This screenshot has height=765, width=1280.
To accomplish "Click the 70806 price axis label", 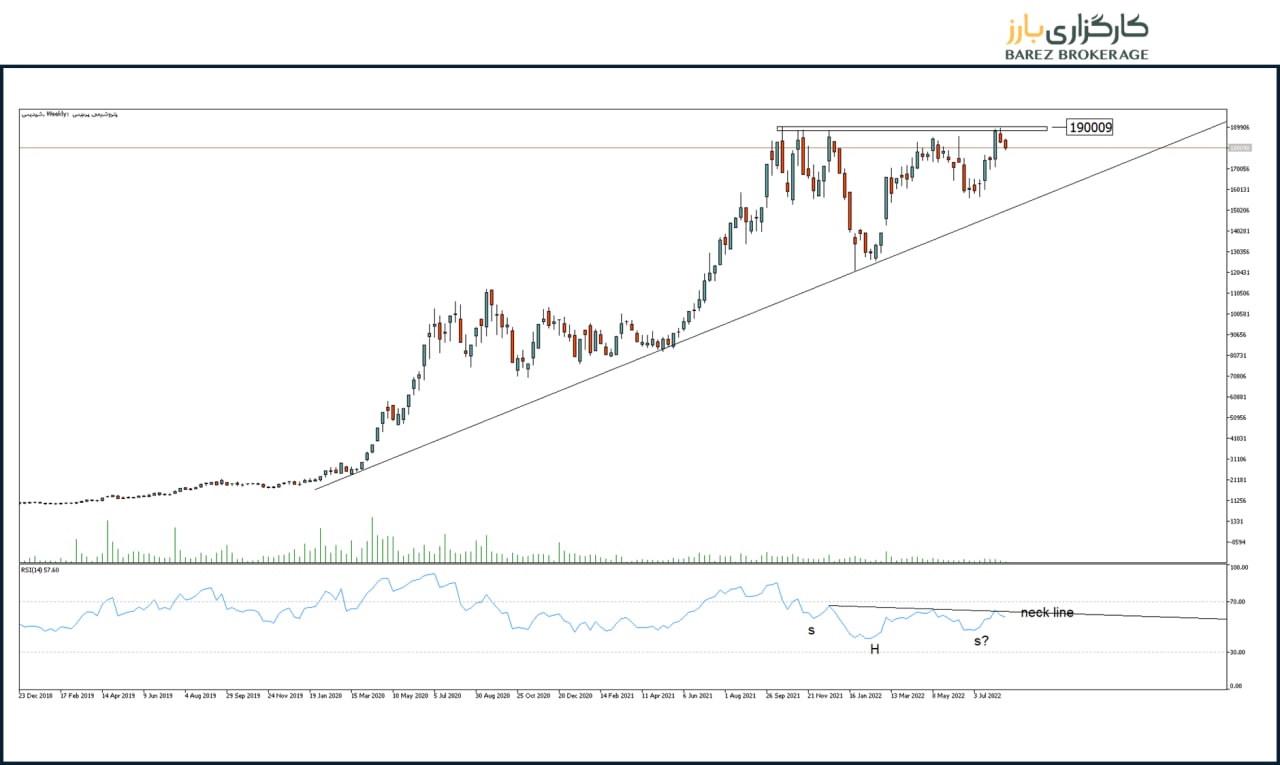I will point(1238,377).
